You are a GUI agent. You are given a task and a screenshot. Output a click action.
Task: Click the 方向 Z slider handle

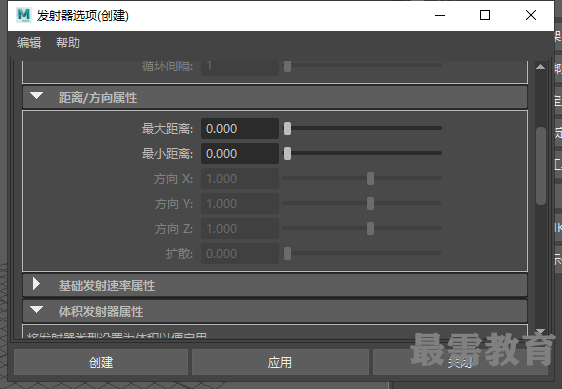click(371, 228)
